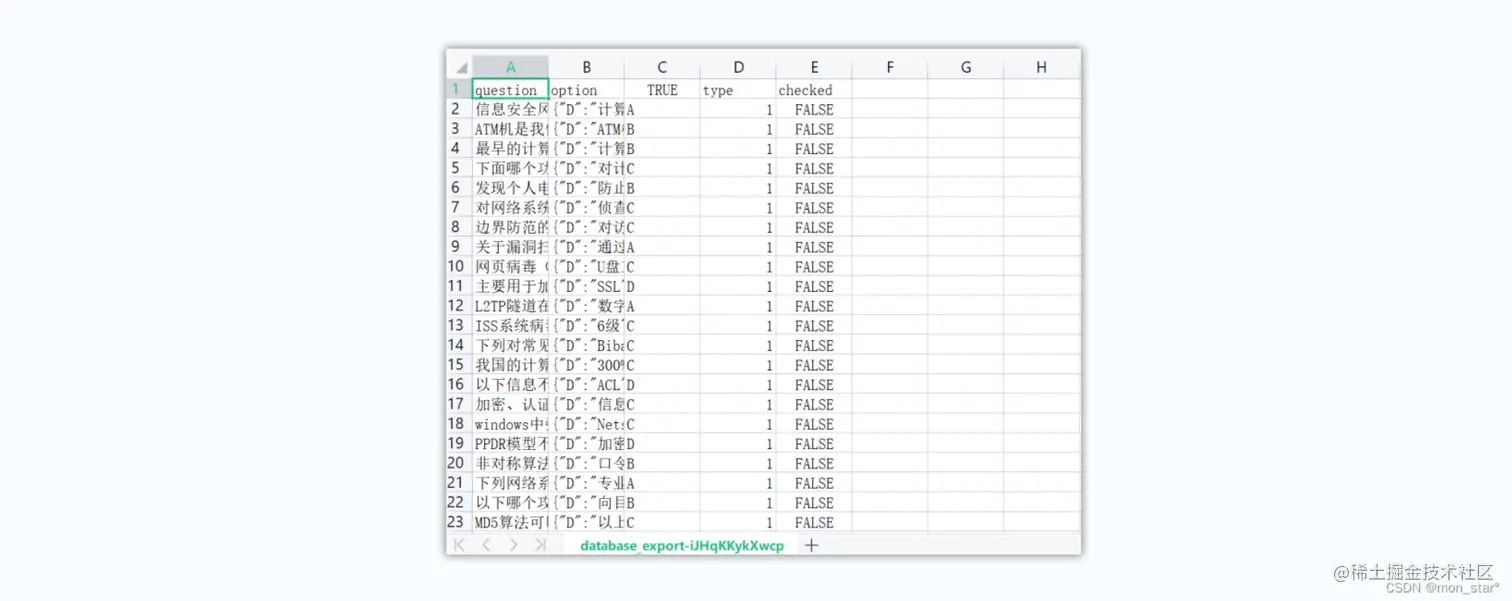
Task: Jump to first sheet with navigation arrow
Action: pos(459,545)
